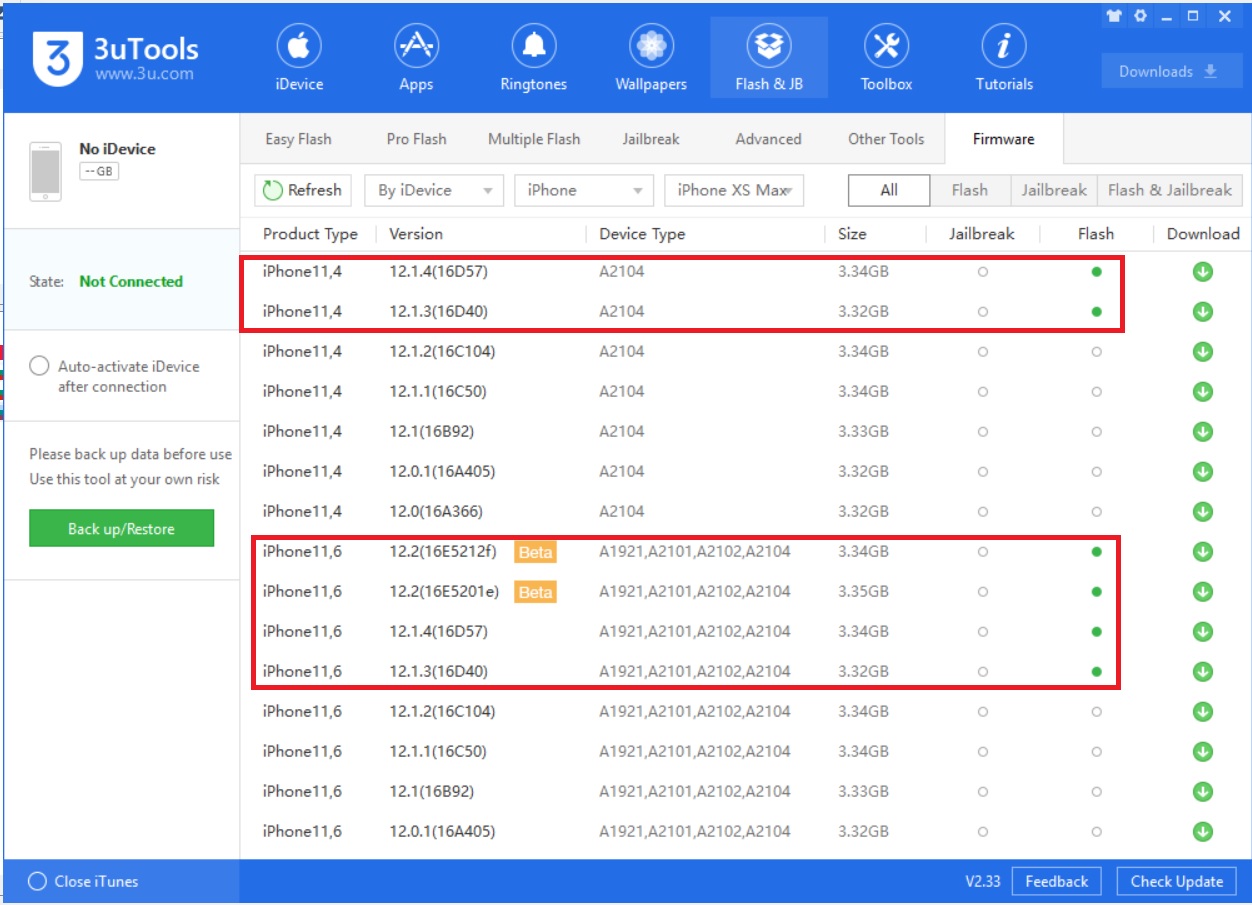Click the No iDevice phone icon
This screenshot has height=905, width=1252.
click(x=45, y=172)
